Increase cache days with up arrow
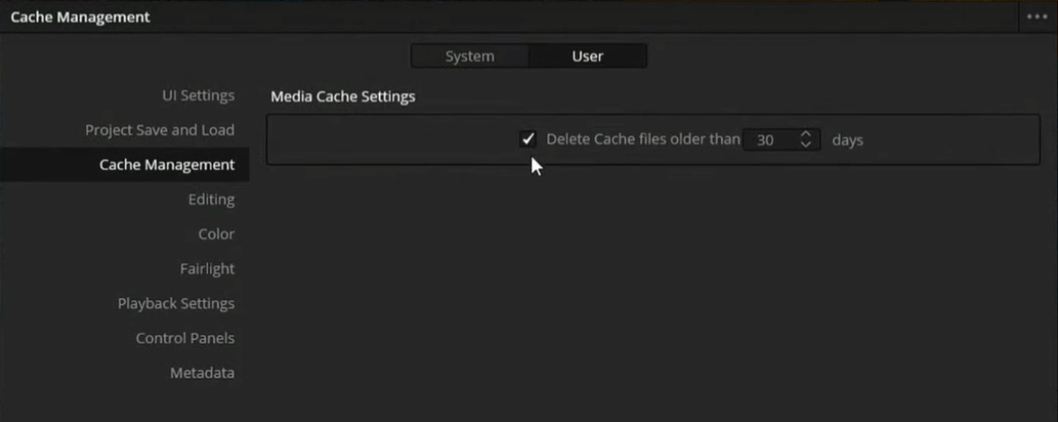Image resolution: width=1058 pixels, height=422 pixels. 806,134
